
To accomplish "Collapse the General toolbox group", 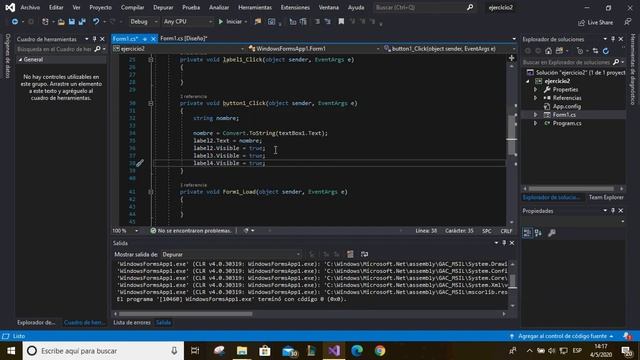I will 20,60.
